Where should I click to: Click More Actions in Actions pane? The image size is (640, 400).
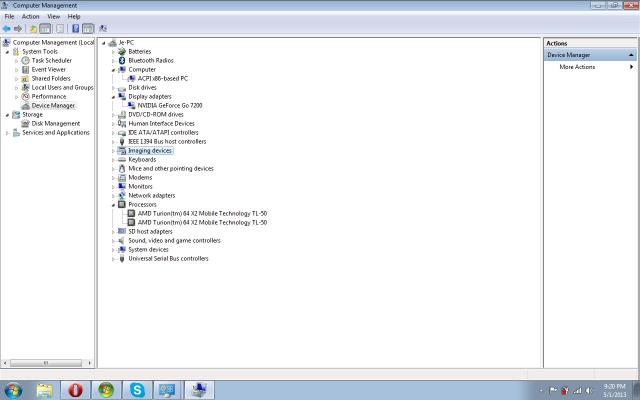(x=577, y=67)
